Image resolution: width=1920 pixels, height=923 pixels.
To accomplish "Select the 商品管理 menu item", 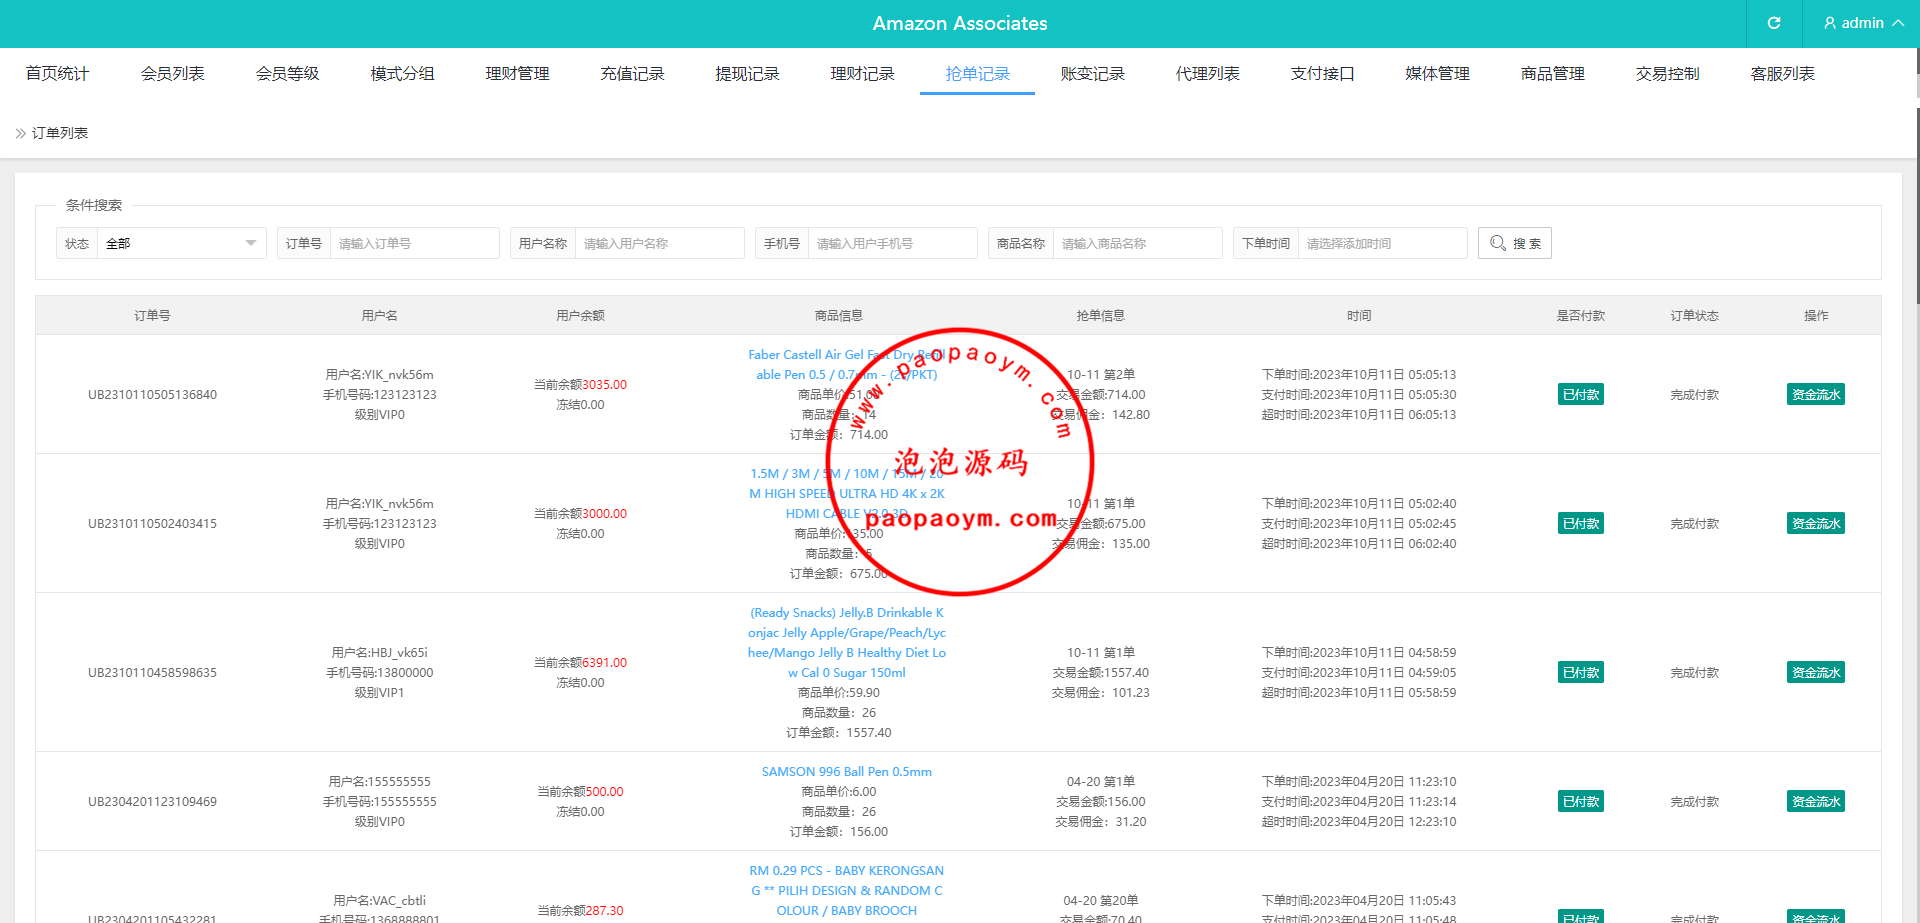I will 1552,74.
